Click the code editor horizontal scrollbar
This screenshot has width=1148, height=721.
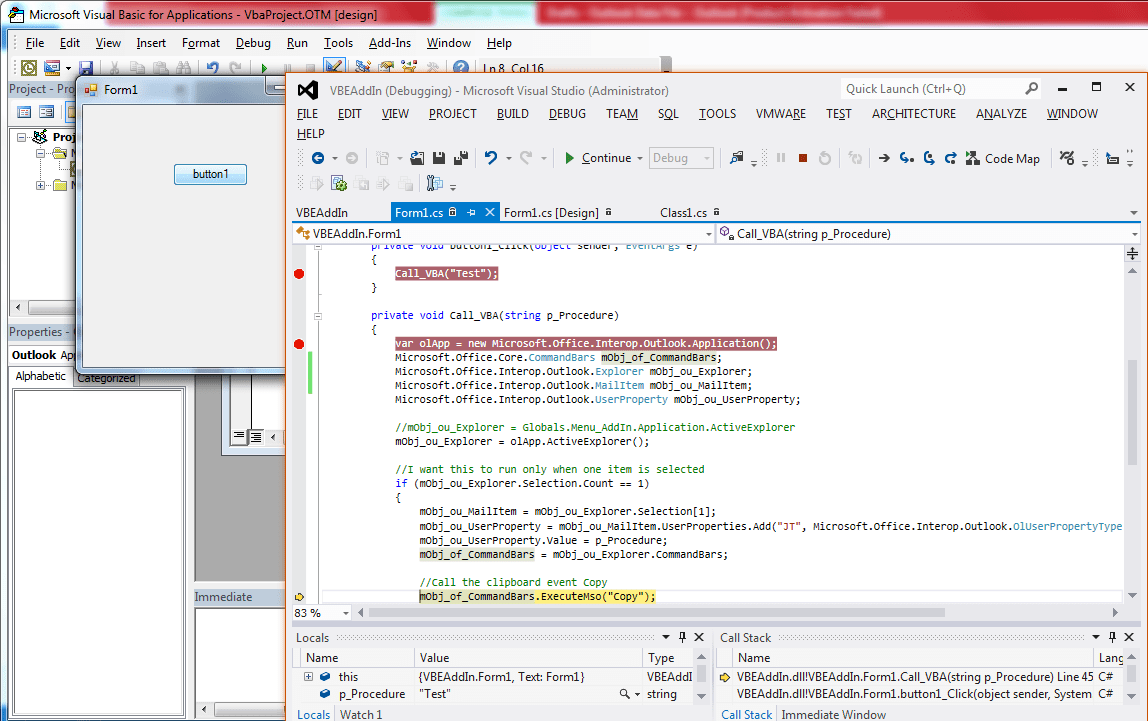(x=656, y=613)
